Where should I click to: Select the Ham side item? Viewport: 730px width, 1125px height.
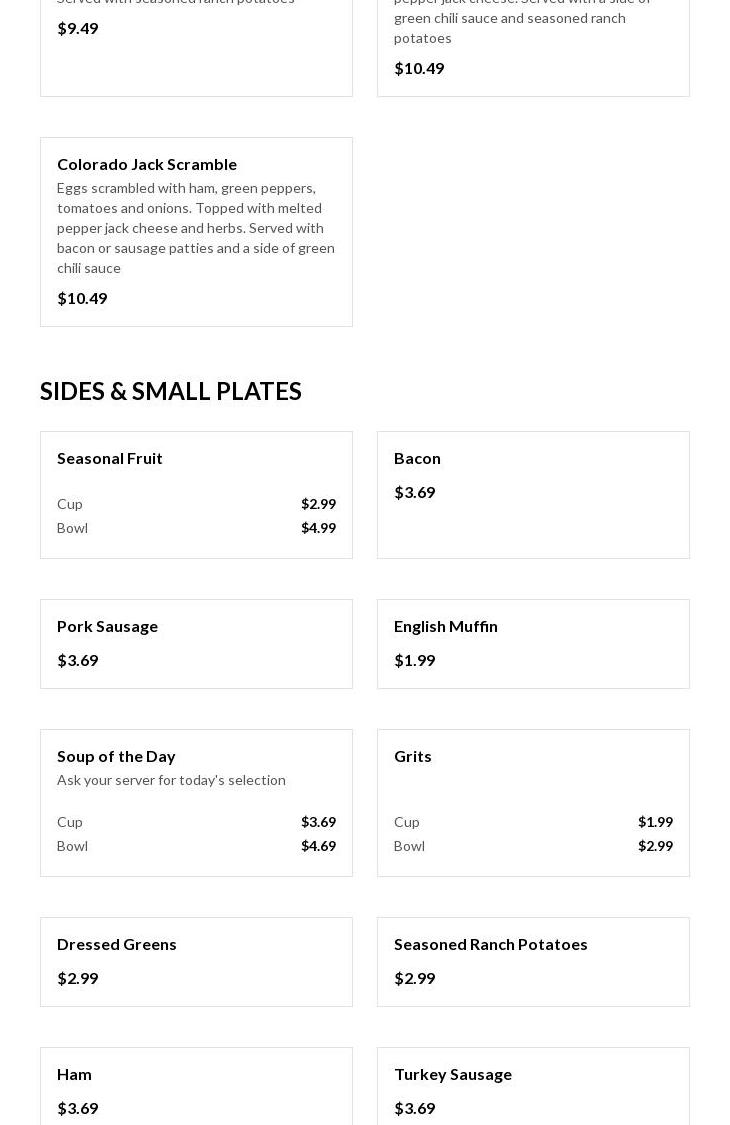pos(74,1074)
